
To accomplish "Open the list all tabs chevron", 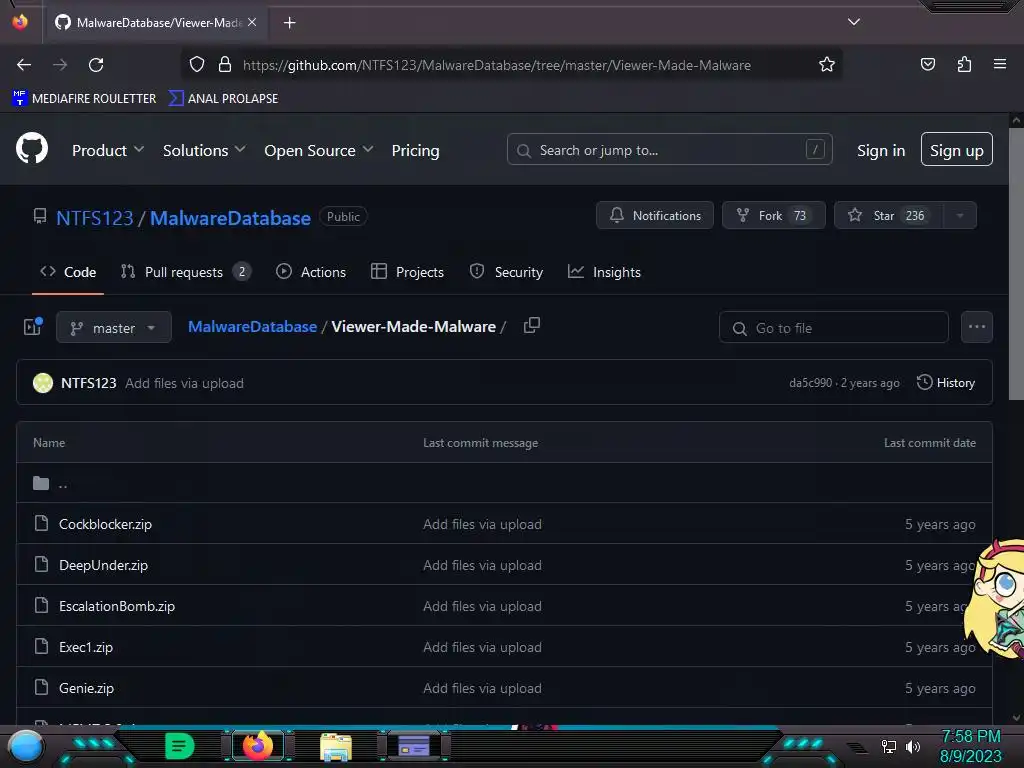I will tap(854, 22).
